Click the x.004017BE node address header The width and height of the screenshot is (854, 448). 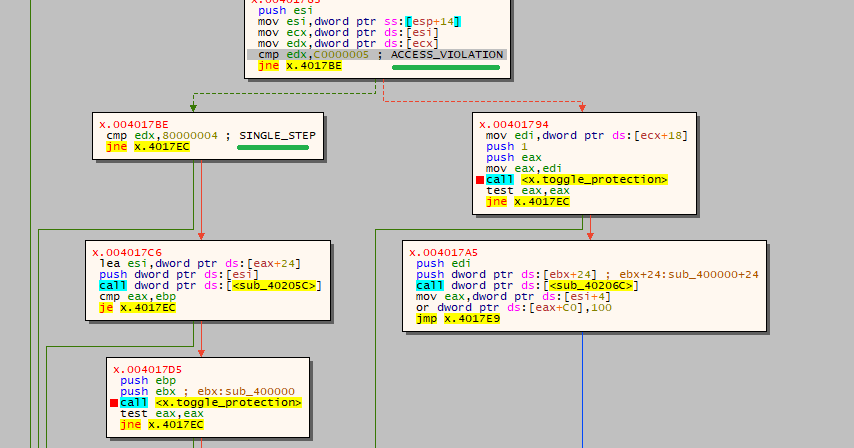tap(133, 125)
